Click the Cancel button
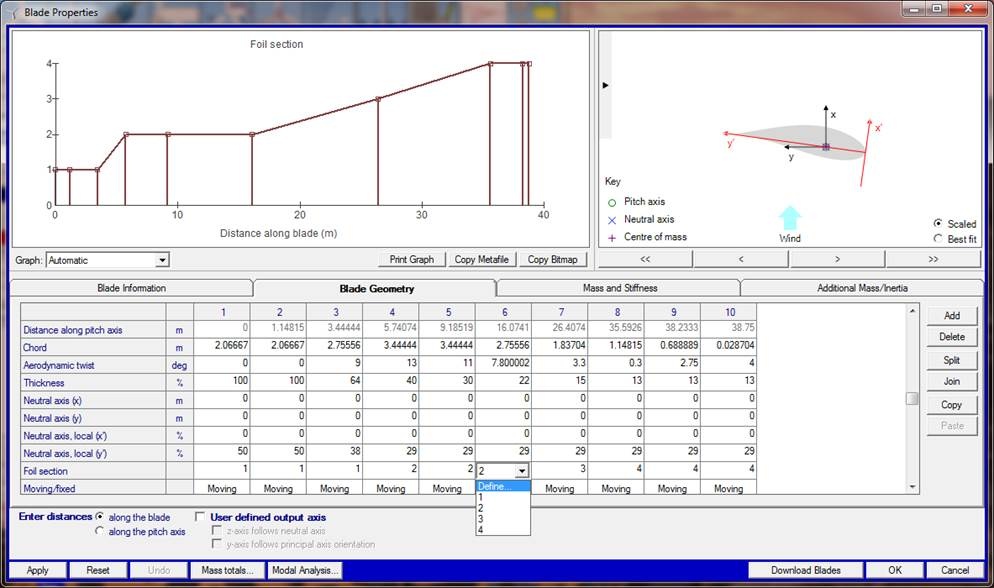Screen dimensions: 994x588 tap(955, 570)
